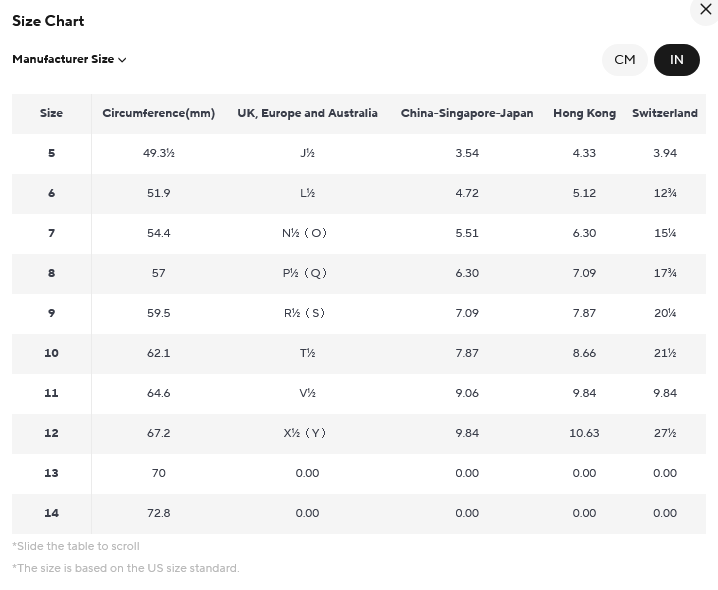Viewport: 718px width, 590px height.
Task: Click Switzerland value 3.94
Action: point(665,153)
